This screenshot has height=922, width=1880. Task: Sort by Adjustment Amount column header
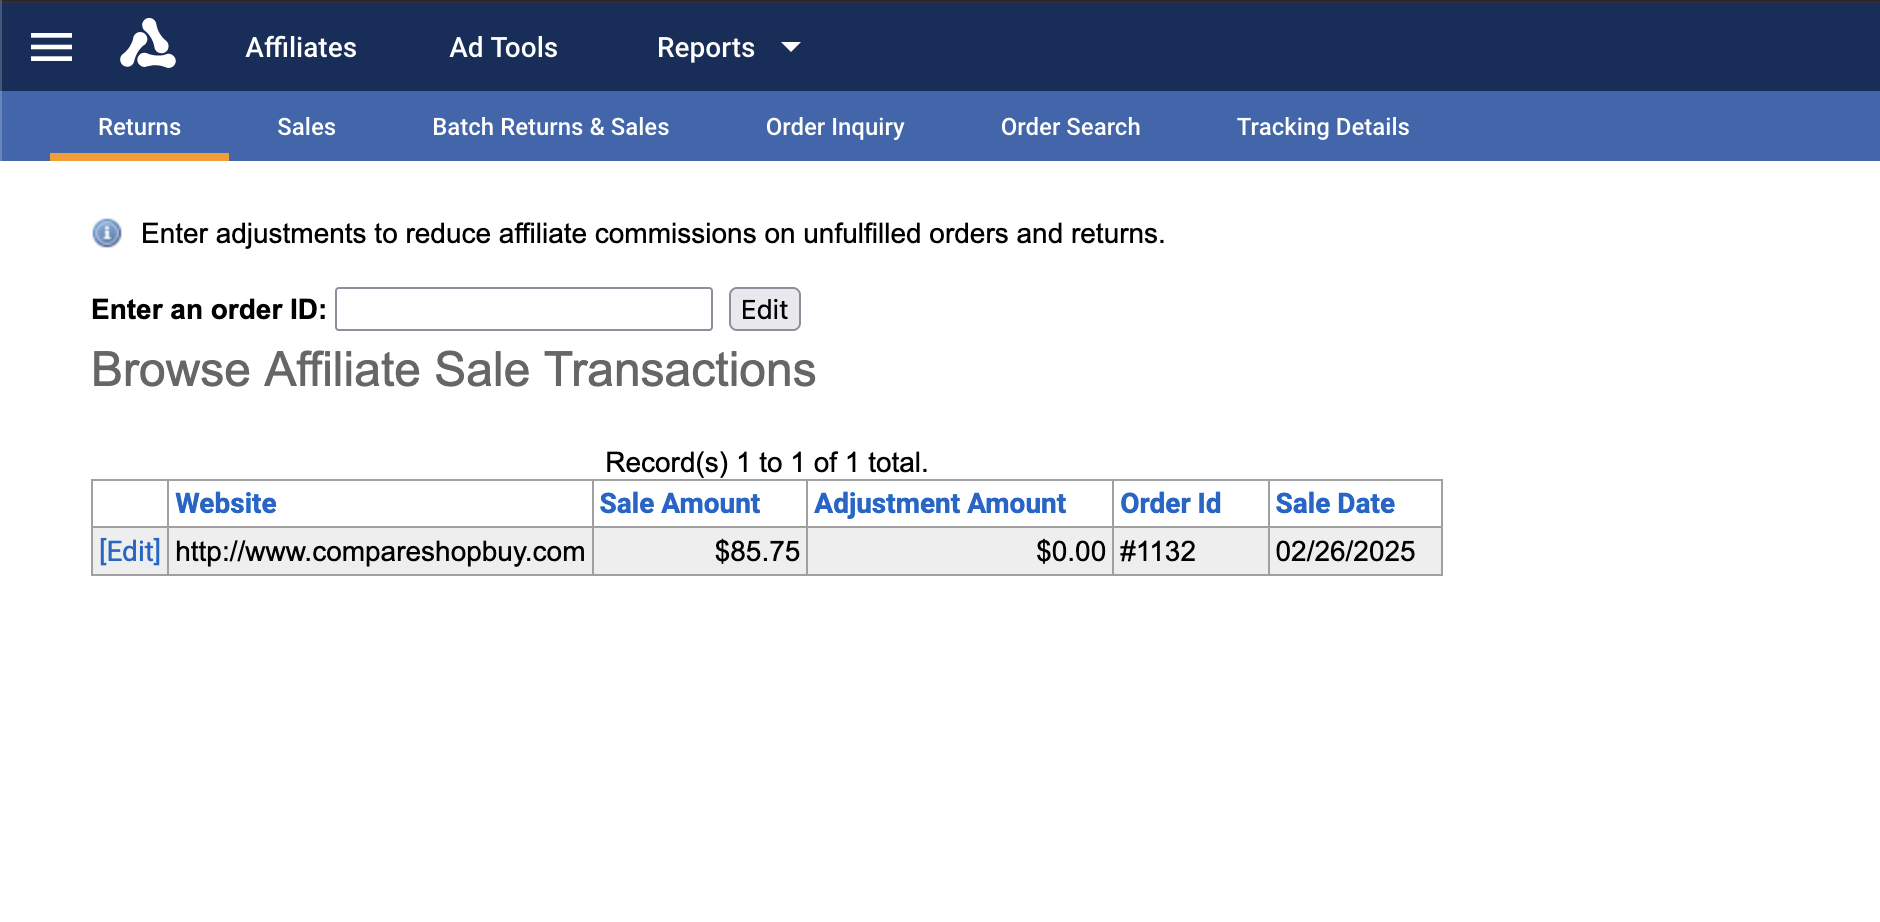tap(939, 503)
